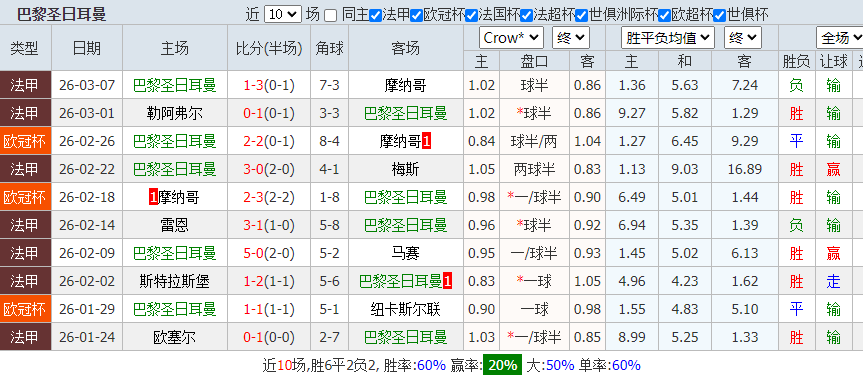Click score 3-1(1-0) at 雷恩
The height and width of the screenshot is (378, 863).
pyautogui.click(x=269, y=226)
